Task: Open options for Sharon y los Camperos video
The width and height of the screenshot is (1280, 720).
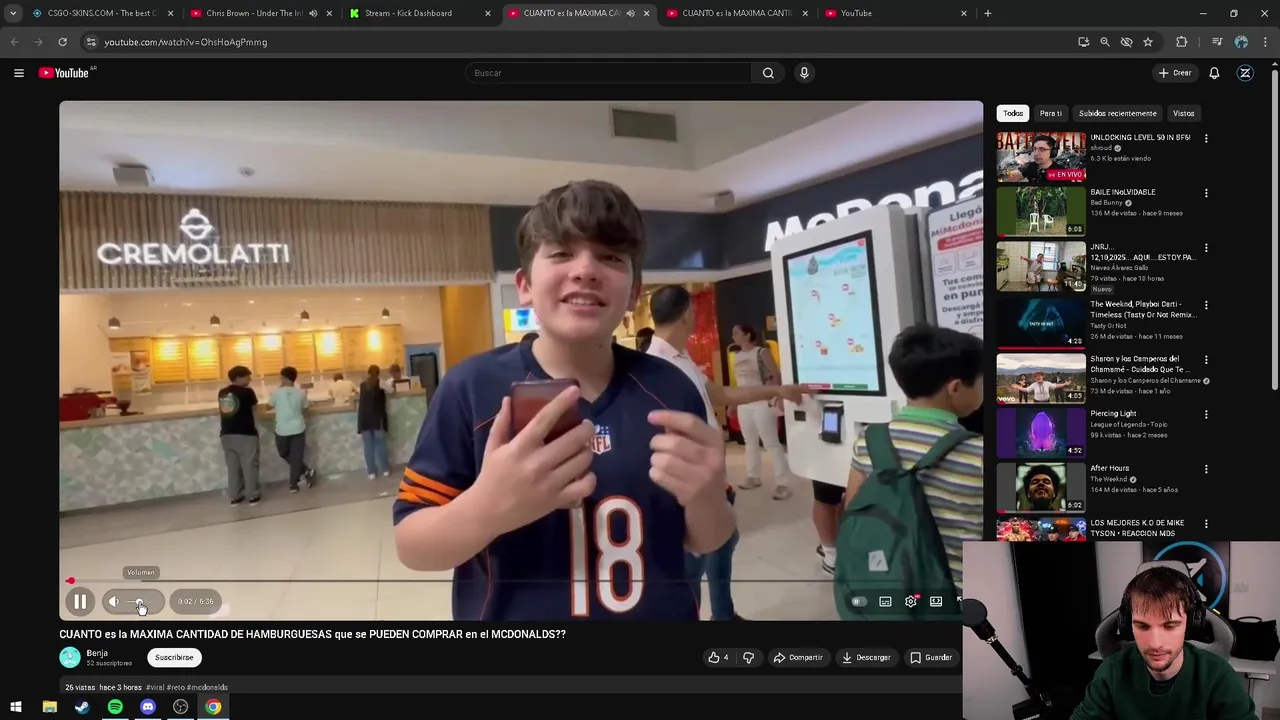Action: tap(1206, 360)
